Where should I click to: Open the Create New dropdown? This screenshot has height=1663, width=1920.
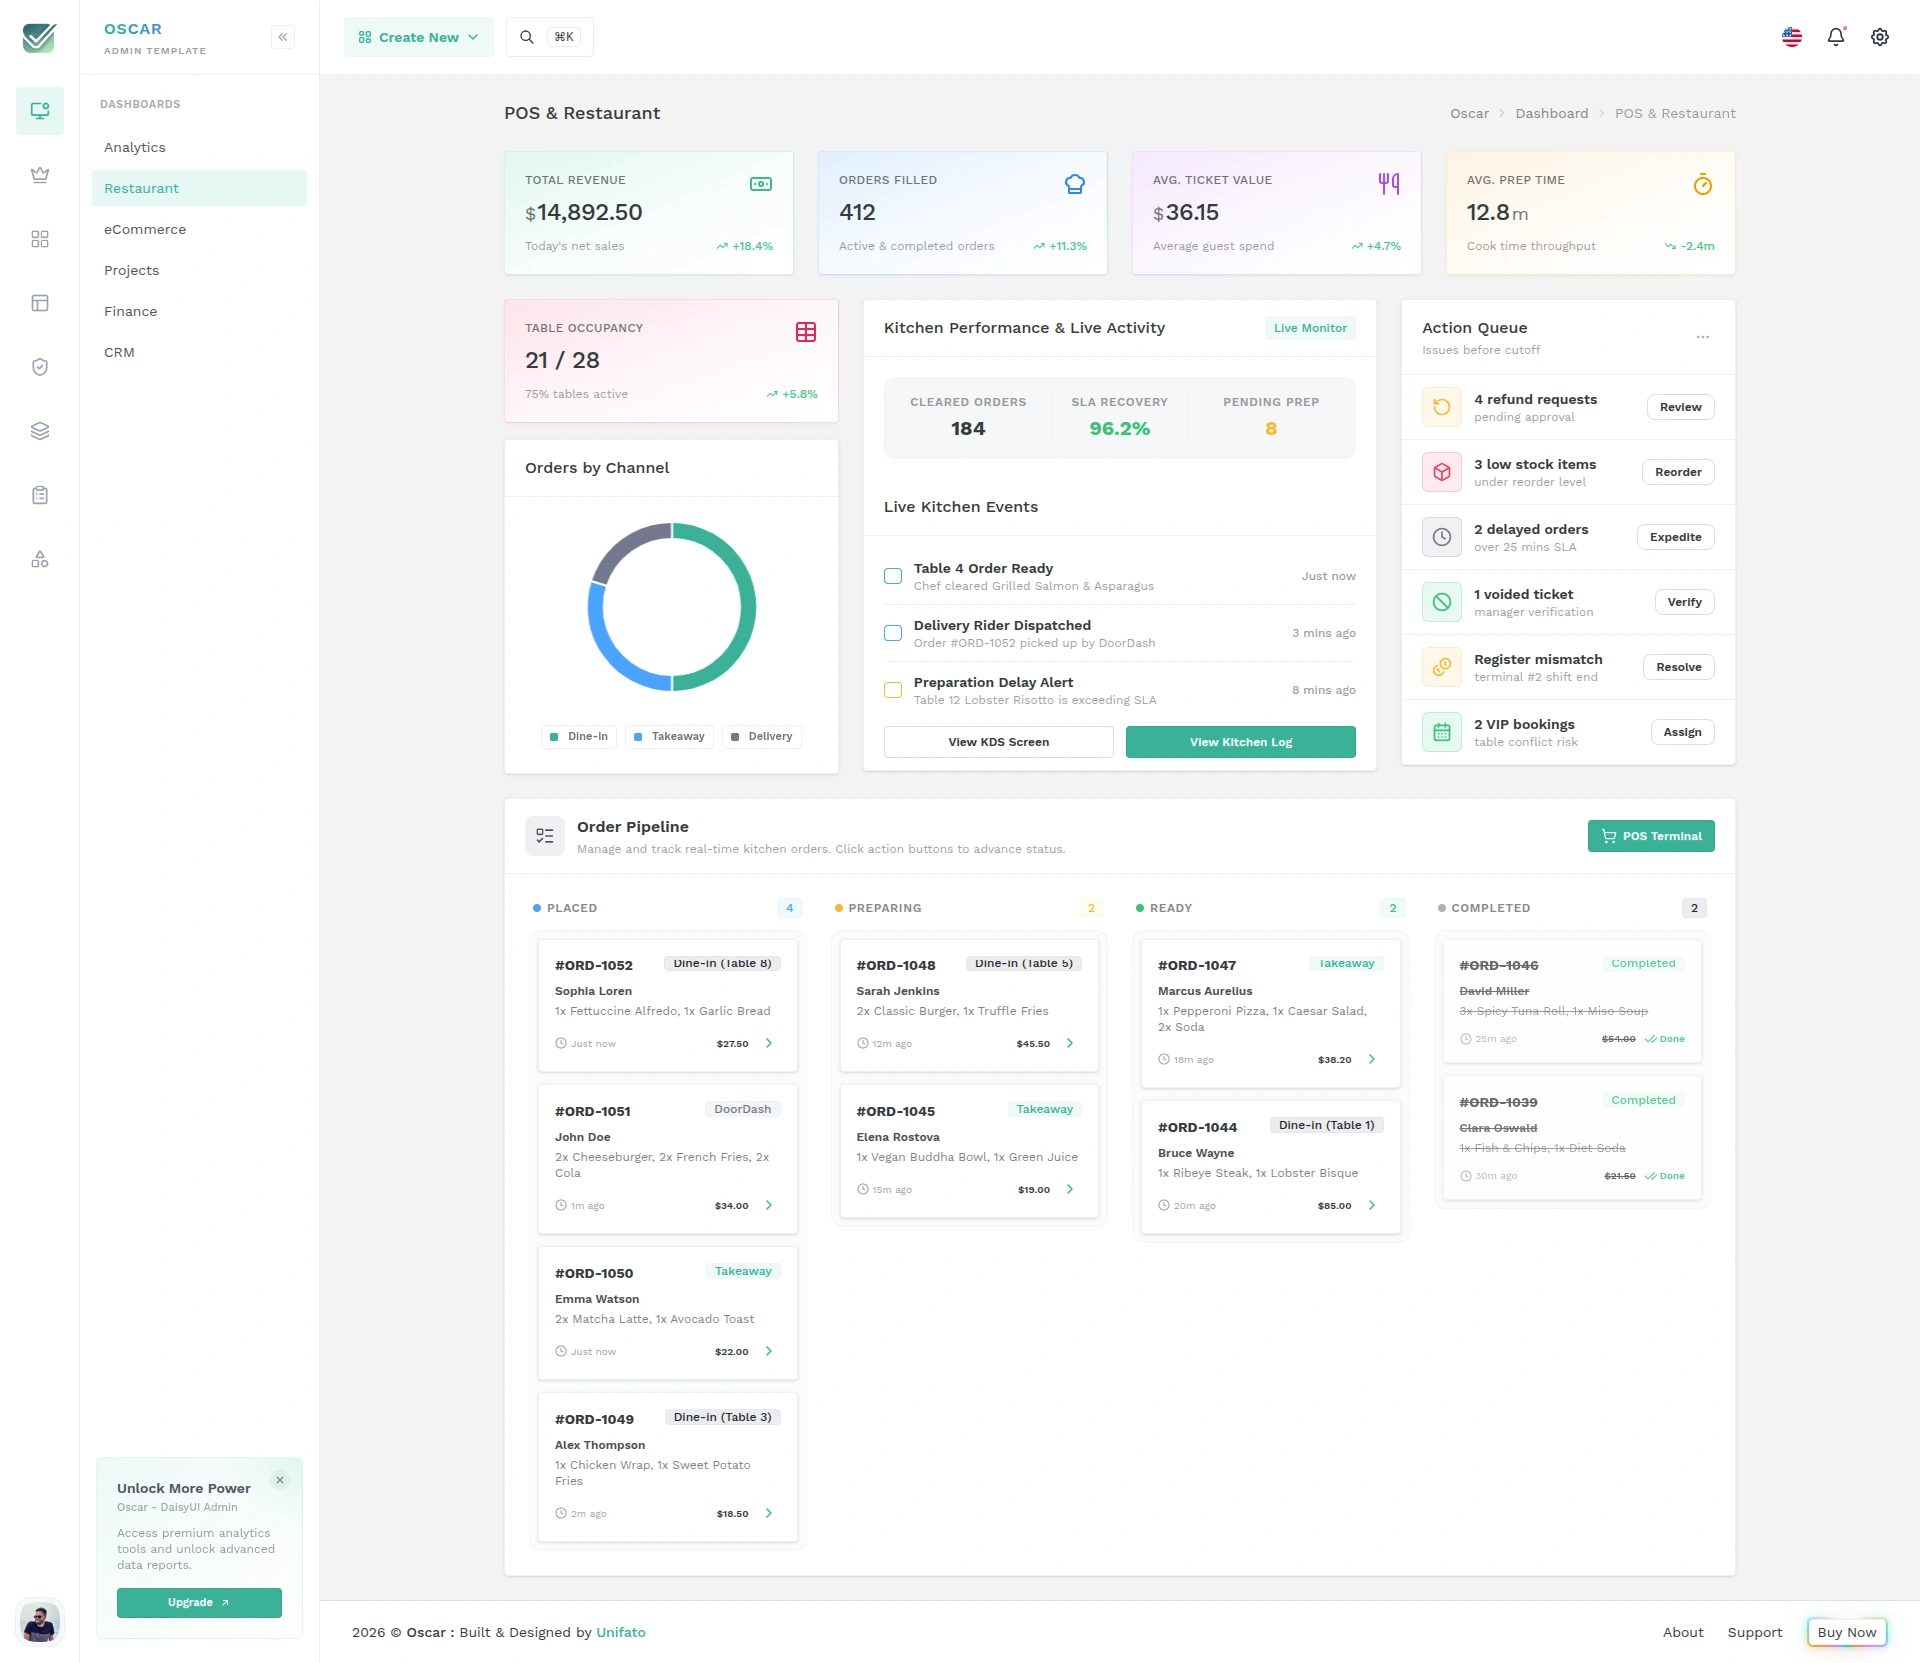click(x=419, y=37)
